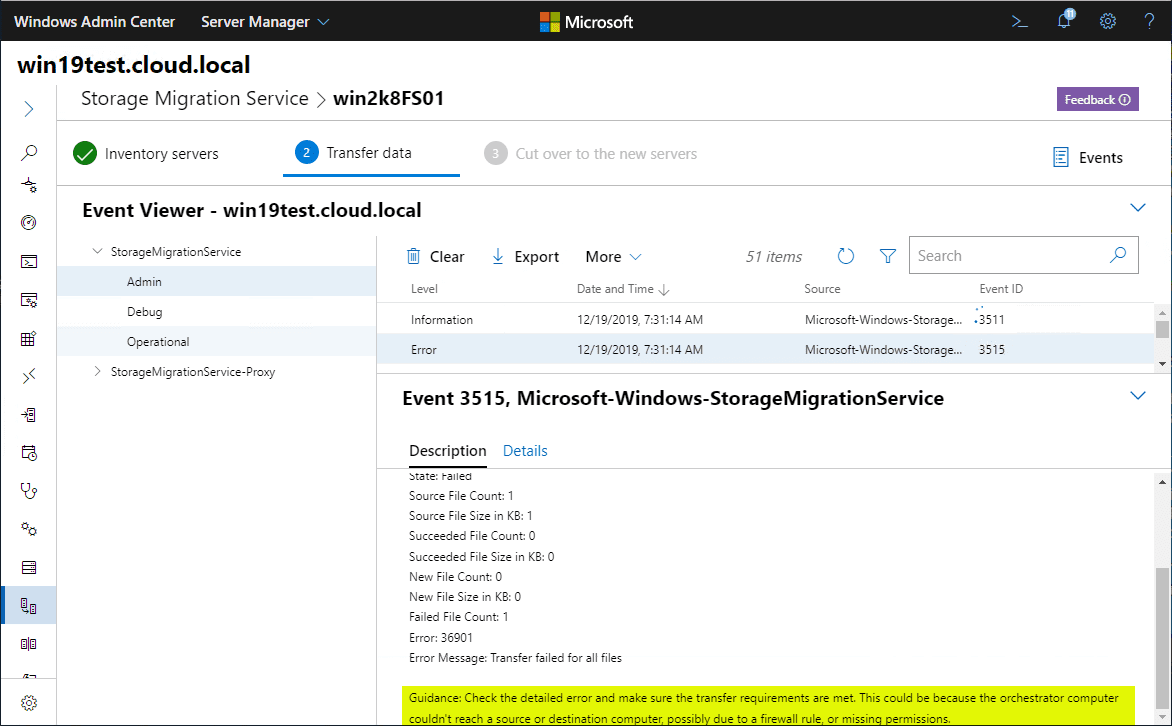
Task: Click the Feedback button
Action: (1097, 100)
